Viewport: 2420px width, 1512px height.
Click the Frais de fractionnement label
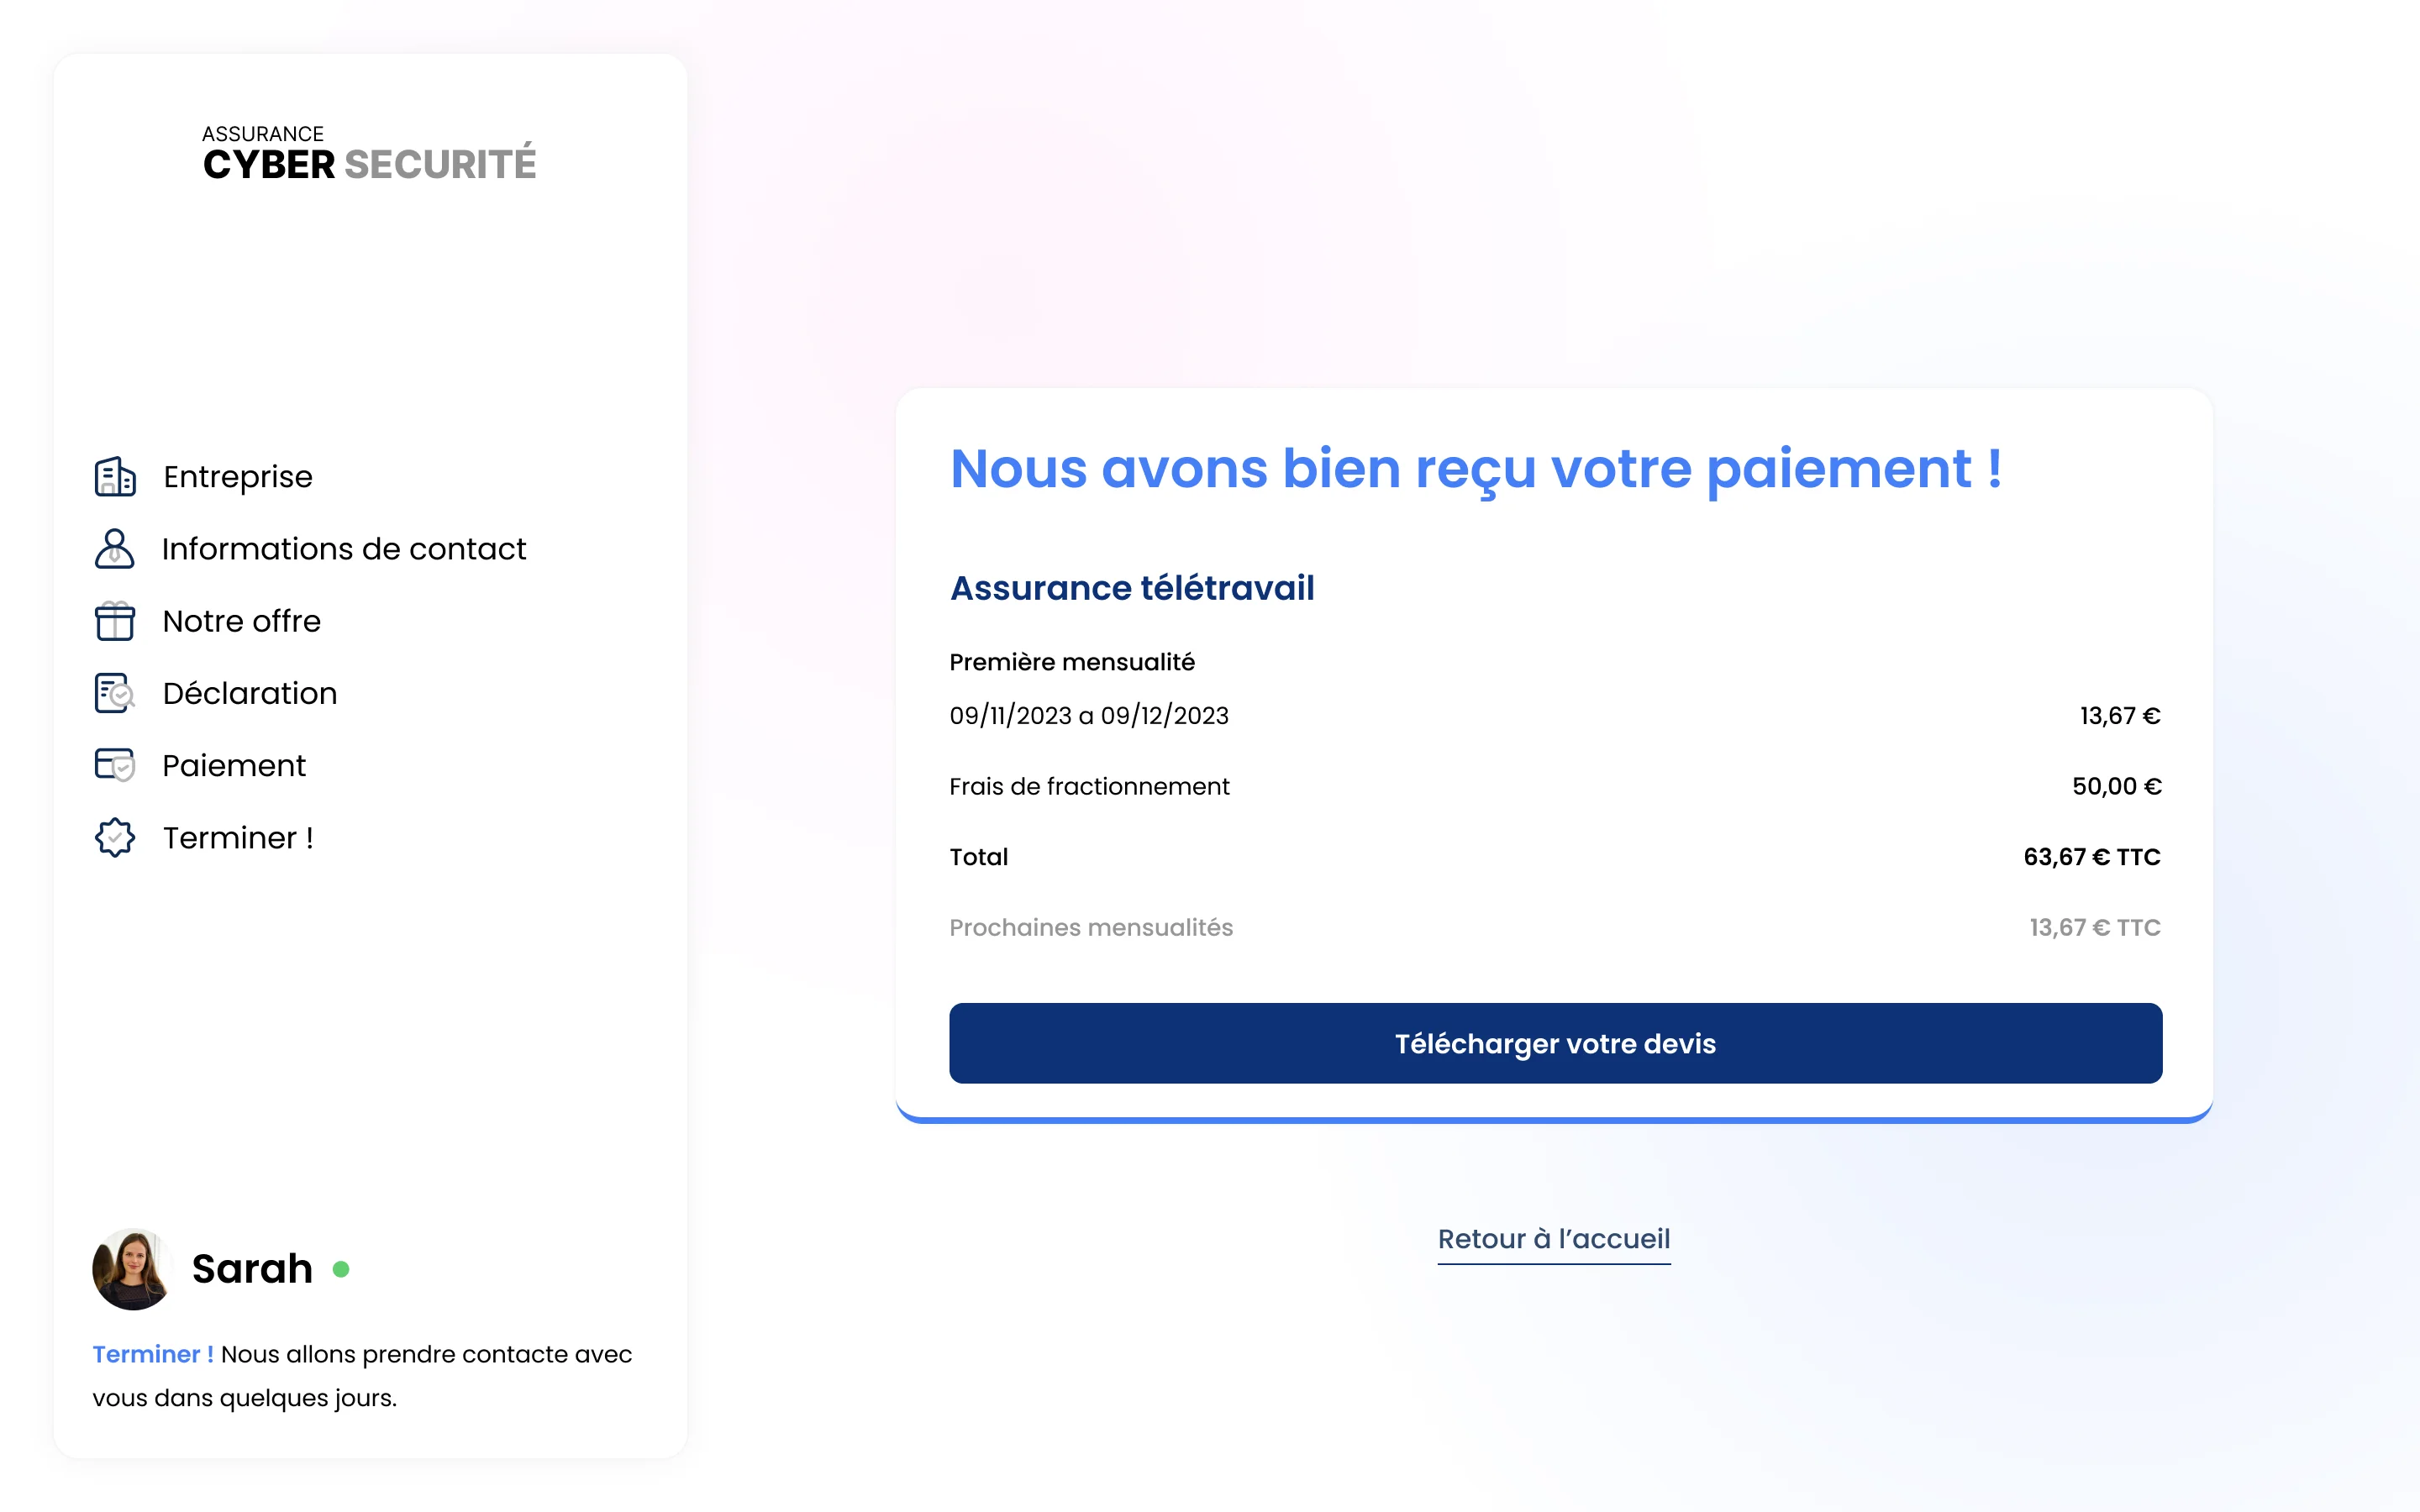1089,786
